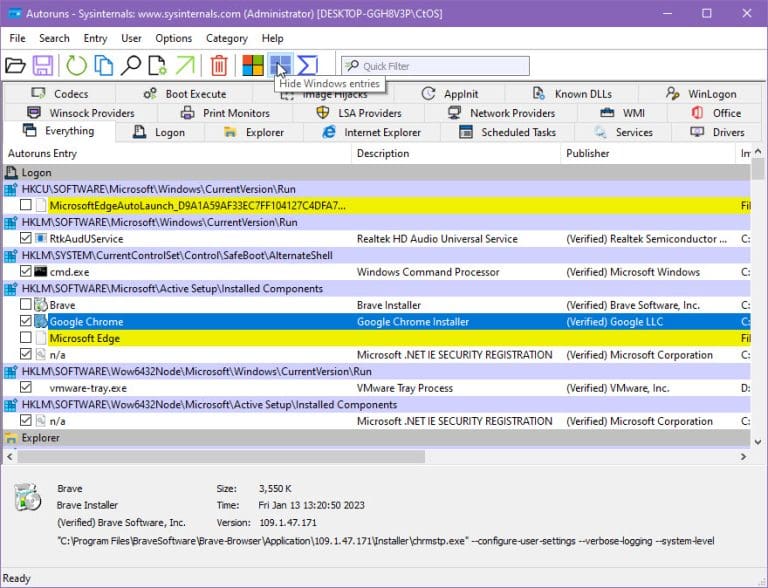Switch to the Drivers tab
Image resolution: width=768 pixels, height=588 pixels.
tap(717, 132)
